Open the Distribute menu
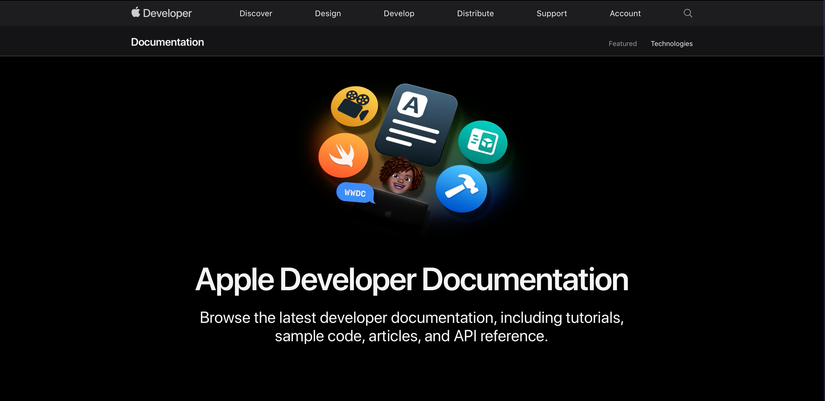This screenshot has width=825, height=401. point(475,14)
